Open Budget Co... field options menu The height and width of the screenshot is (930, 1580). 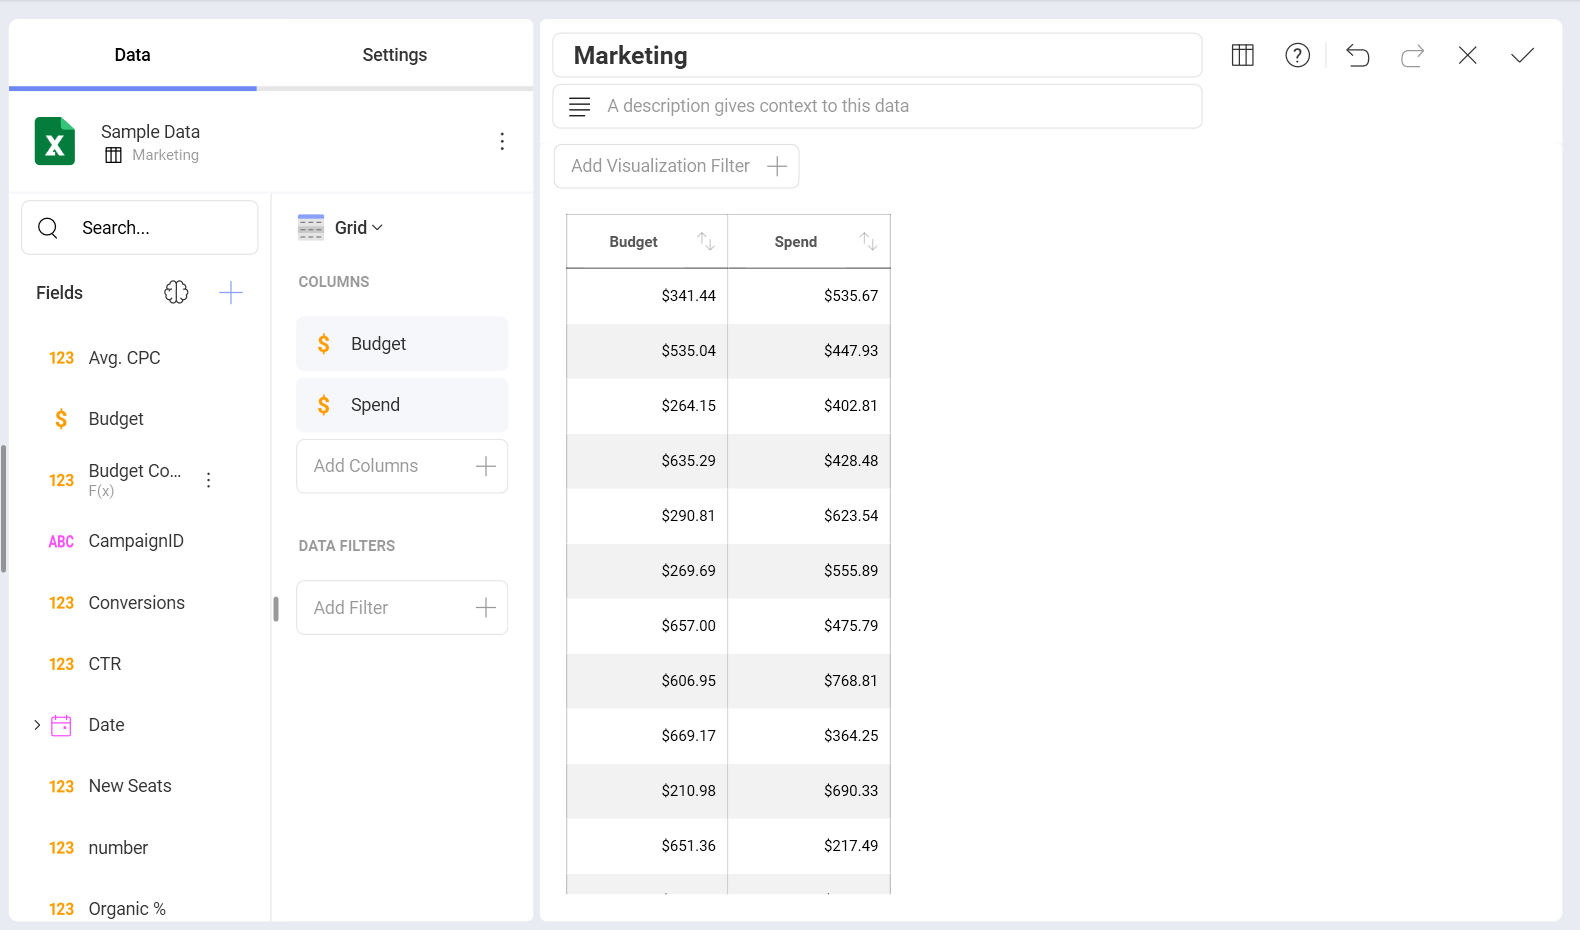[208, 480]
